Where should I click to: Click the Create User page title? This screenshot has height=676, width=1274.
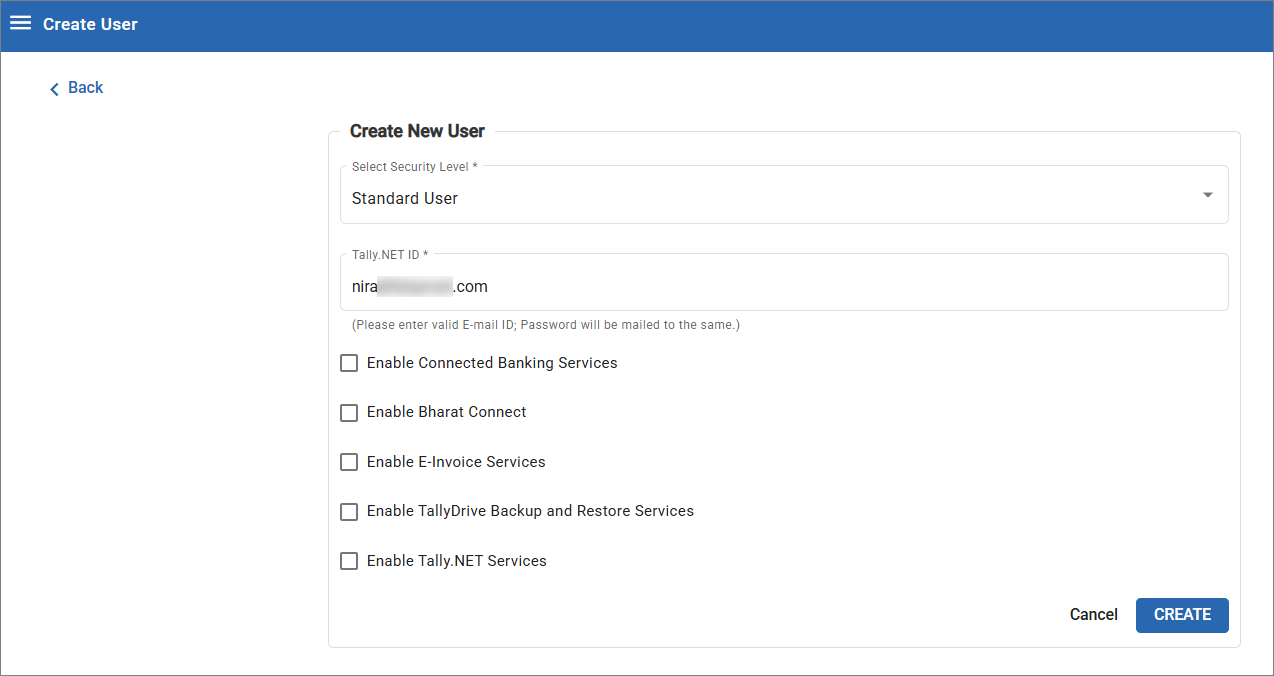(x=90, y=24)
